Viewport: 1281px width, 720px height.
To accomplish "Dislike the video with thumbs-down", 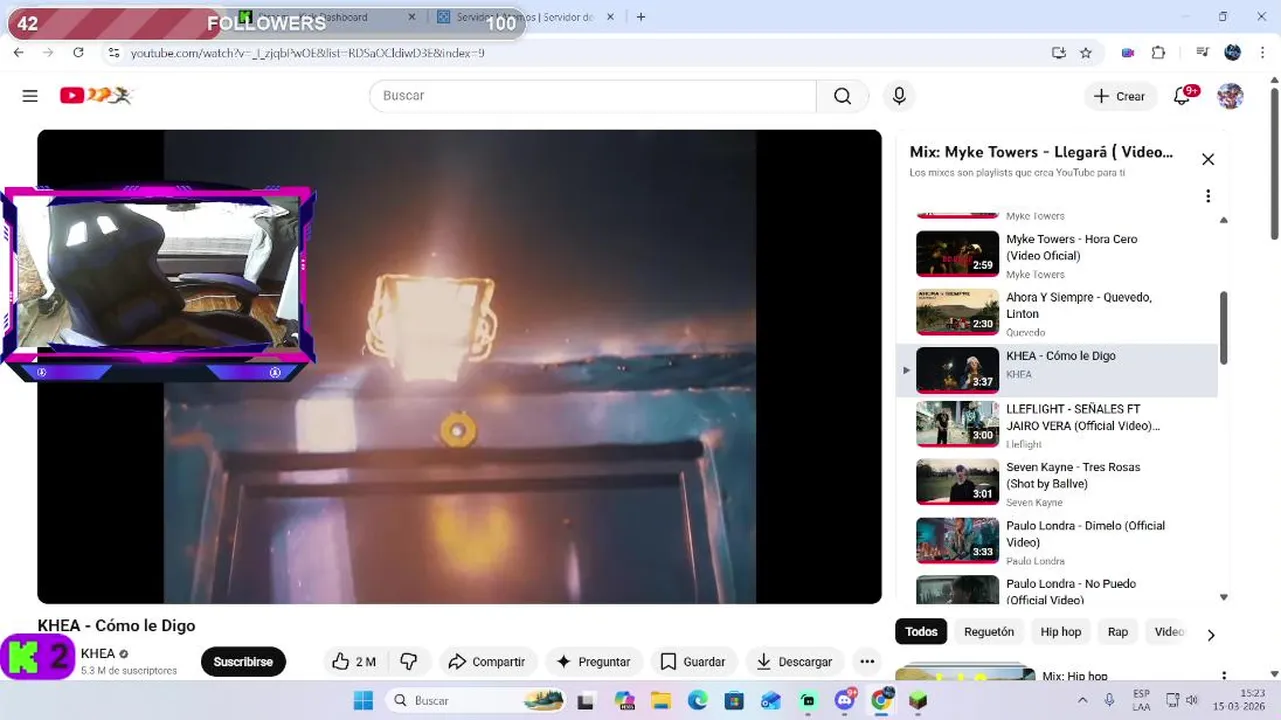I will click(x=409, y=662).
